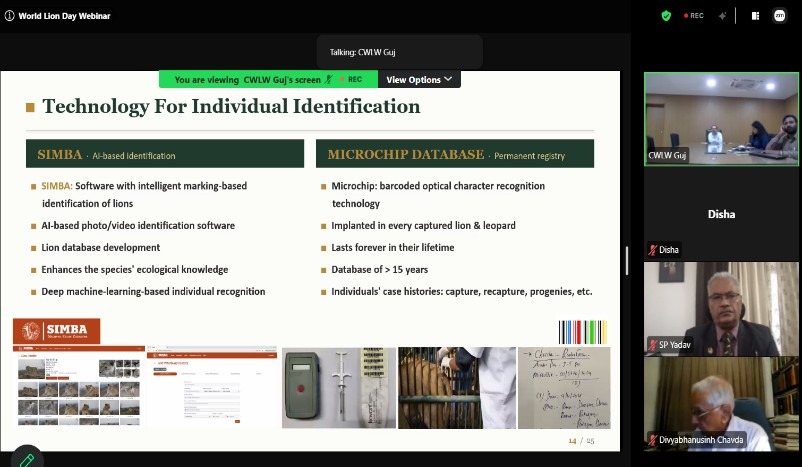Click the muted microphone icon next to Disha
Screen dimensions: 802x467
(x=653, y=250)
